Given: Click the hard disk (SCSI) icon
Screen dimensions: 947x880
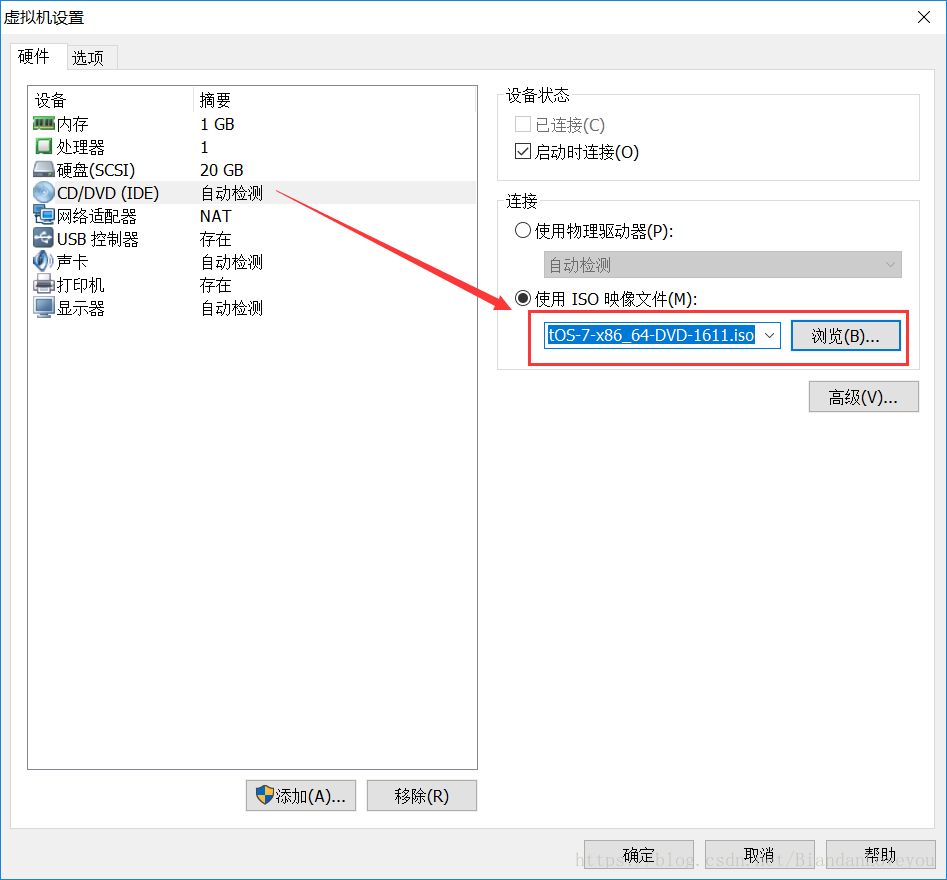Looking at the screenshot, I should click(43, 170).
